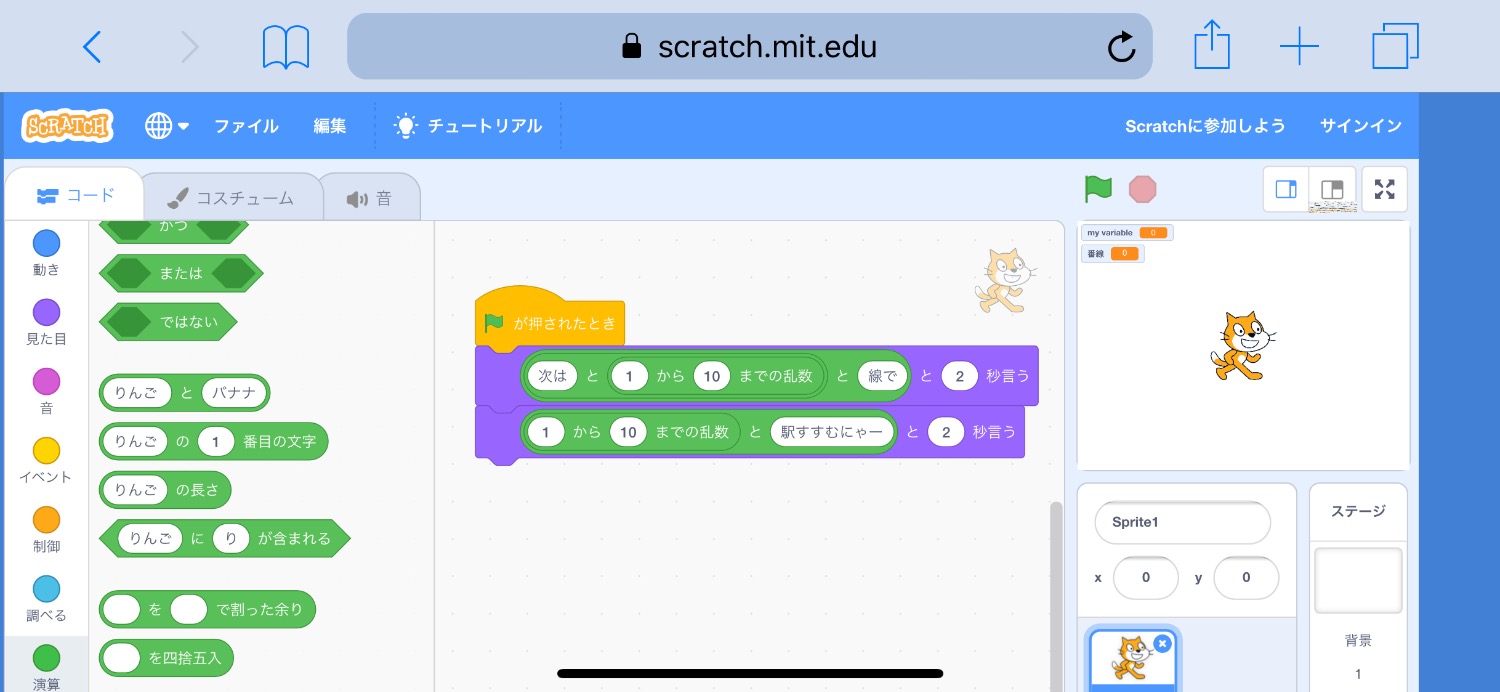Select the 動き blue category

click(46, 253)
